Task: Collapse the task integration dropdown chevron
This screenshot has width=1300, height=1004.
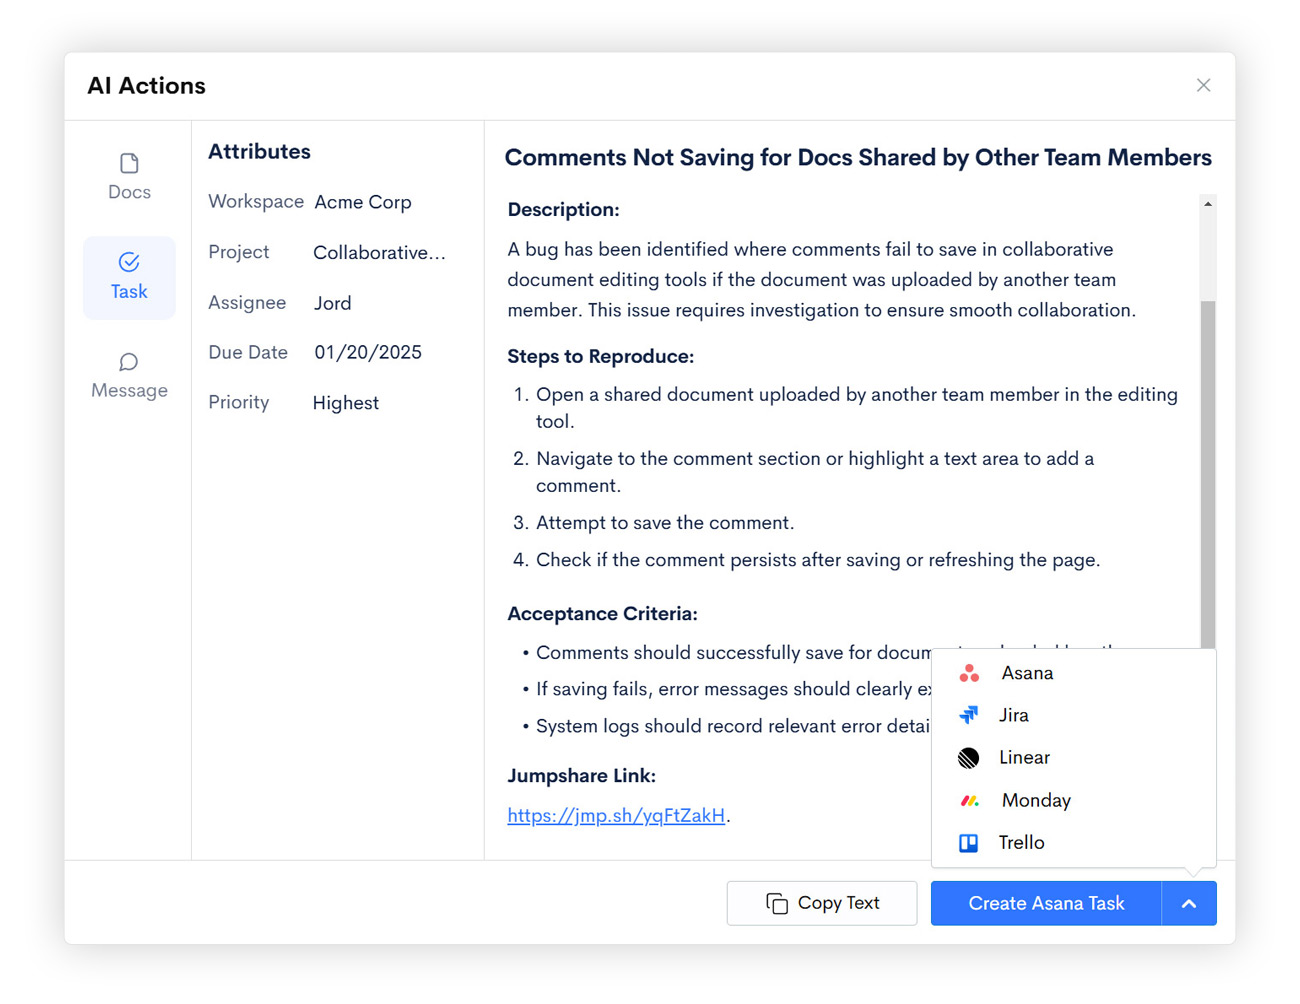Action: [x=1189, y=903]
